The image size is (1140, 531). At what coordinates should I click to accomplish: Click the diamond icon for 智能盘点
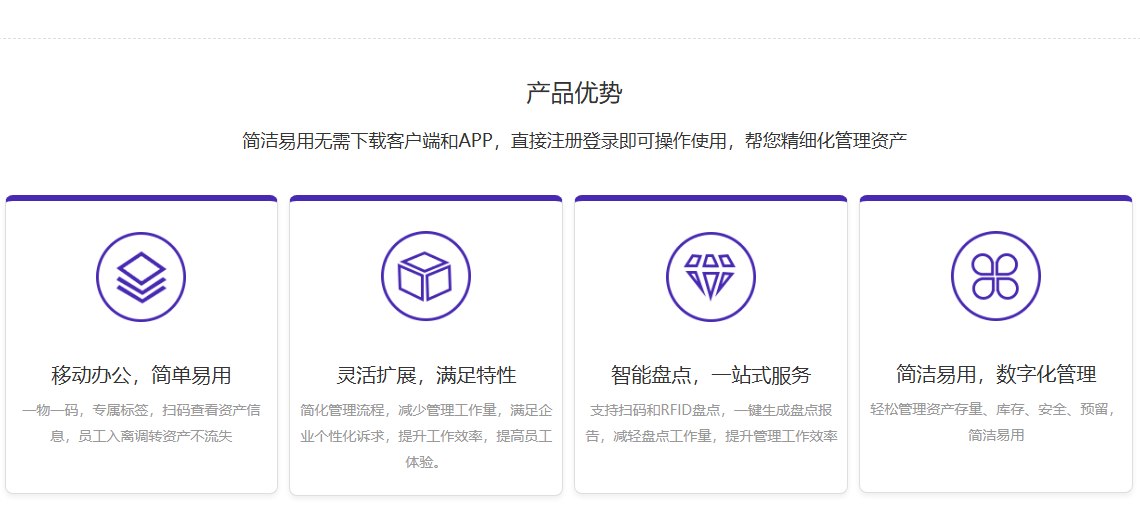[710, 276]
